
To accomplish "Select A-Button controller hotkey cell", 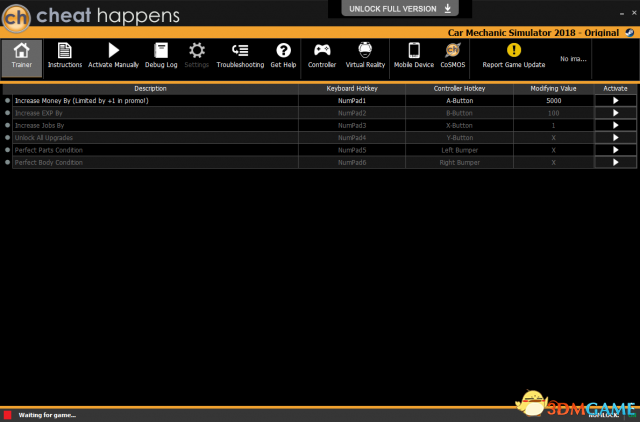I will click(x=460, y=101).
